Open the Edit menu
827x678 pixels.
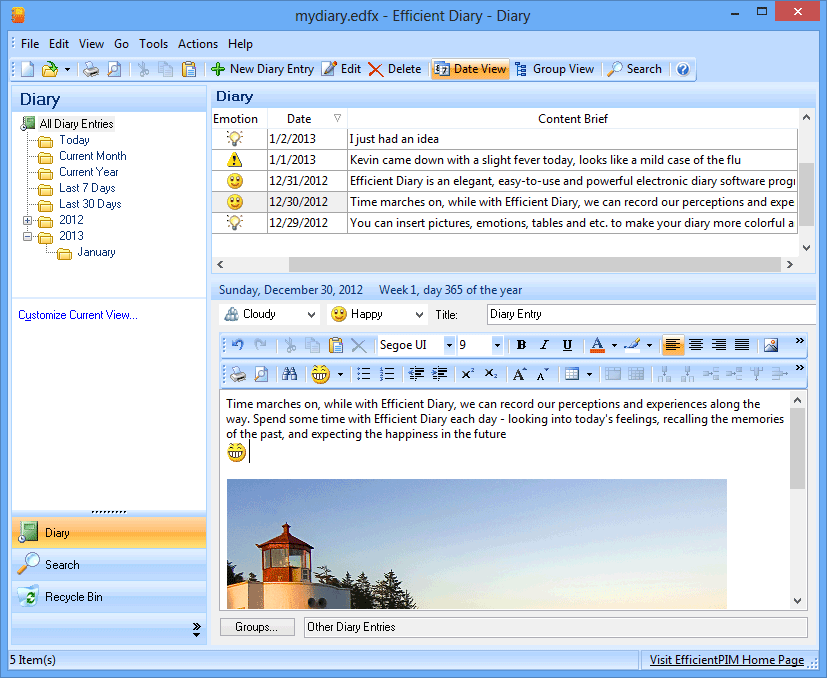(x=59, y=44)
